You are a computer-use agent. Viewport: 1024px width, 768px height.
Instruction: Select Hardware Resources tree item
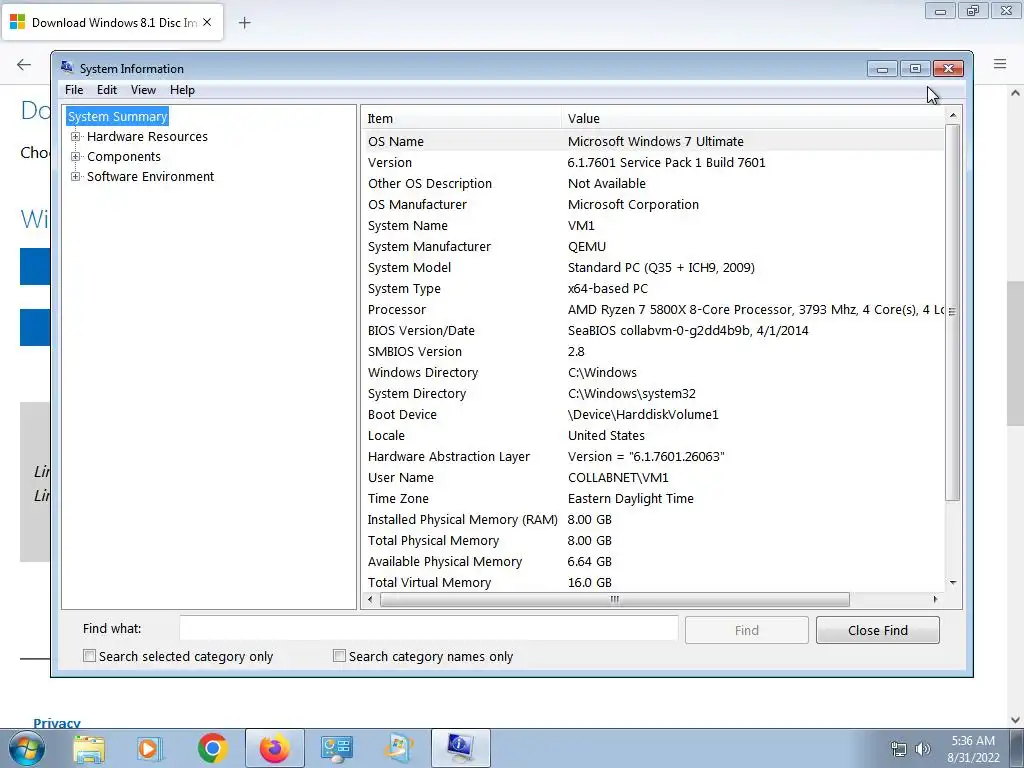click(x=147, y=136)
